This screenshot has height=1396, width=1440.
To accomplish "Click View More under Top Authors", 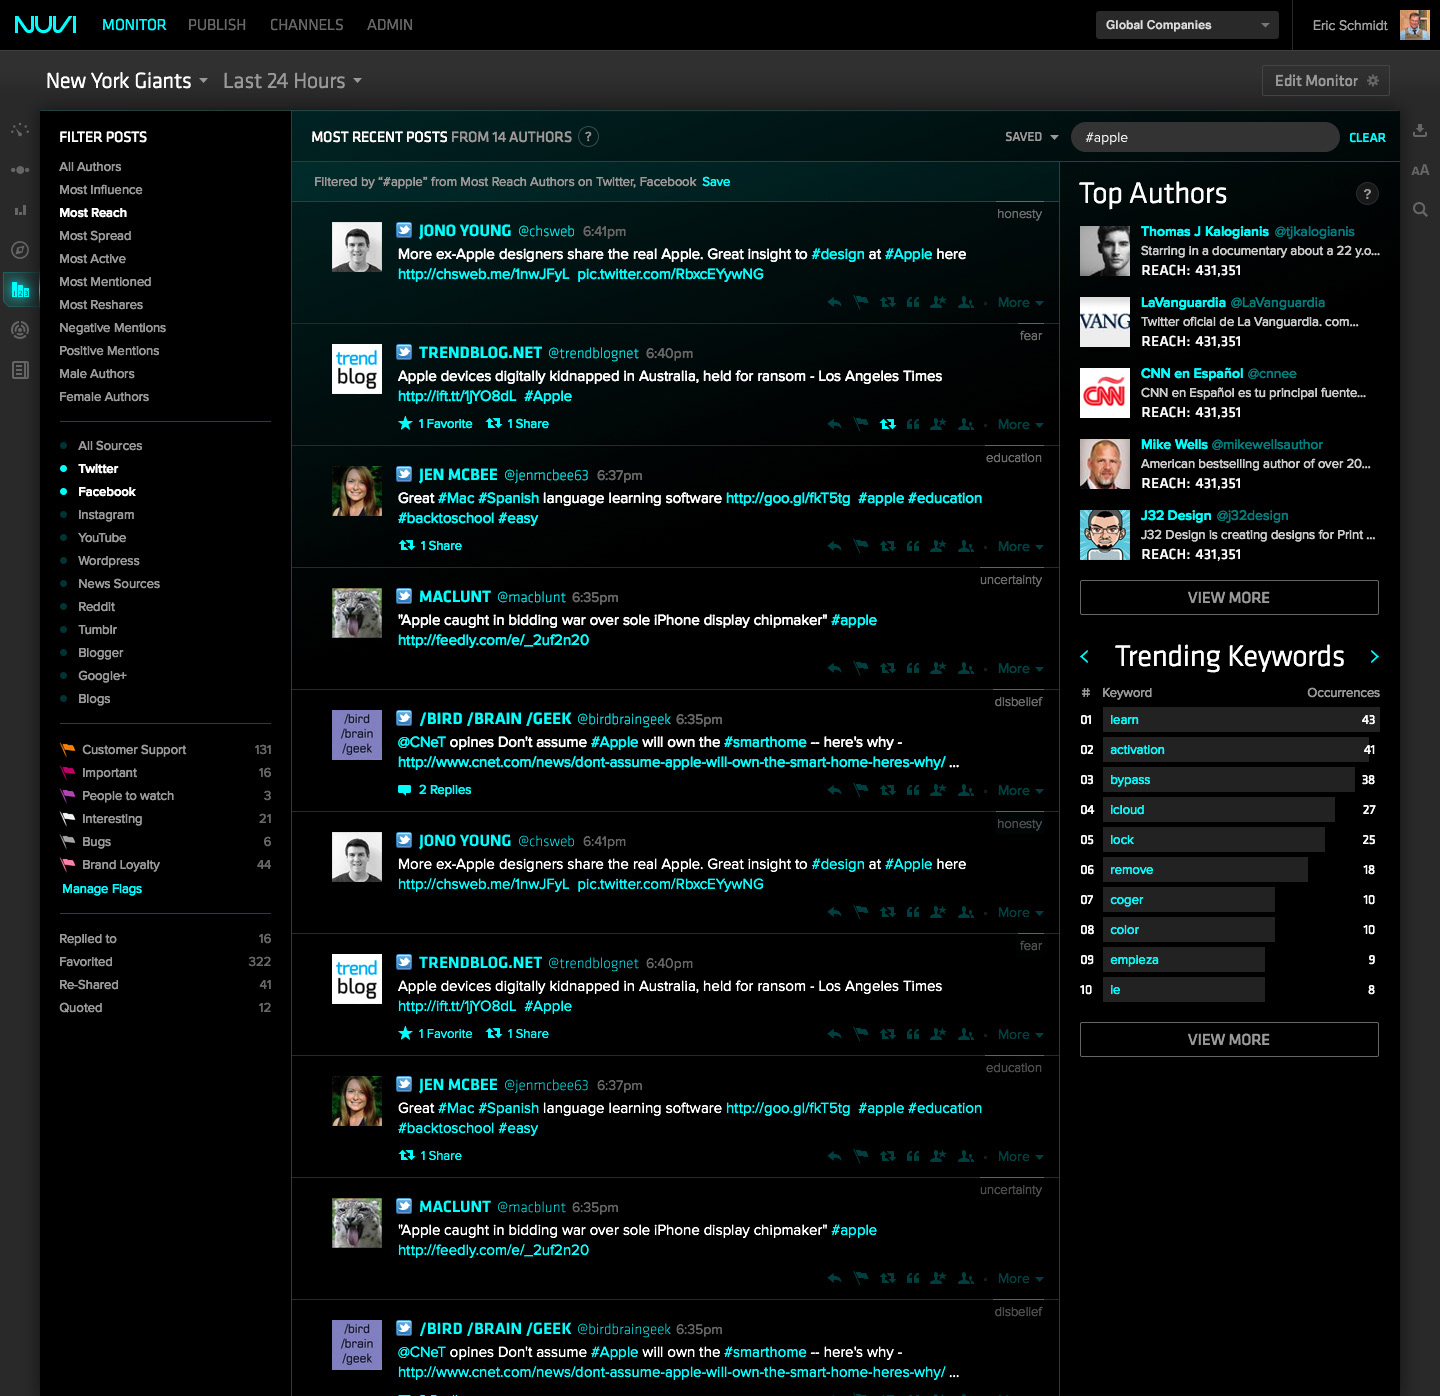I will [1229, 598].
